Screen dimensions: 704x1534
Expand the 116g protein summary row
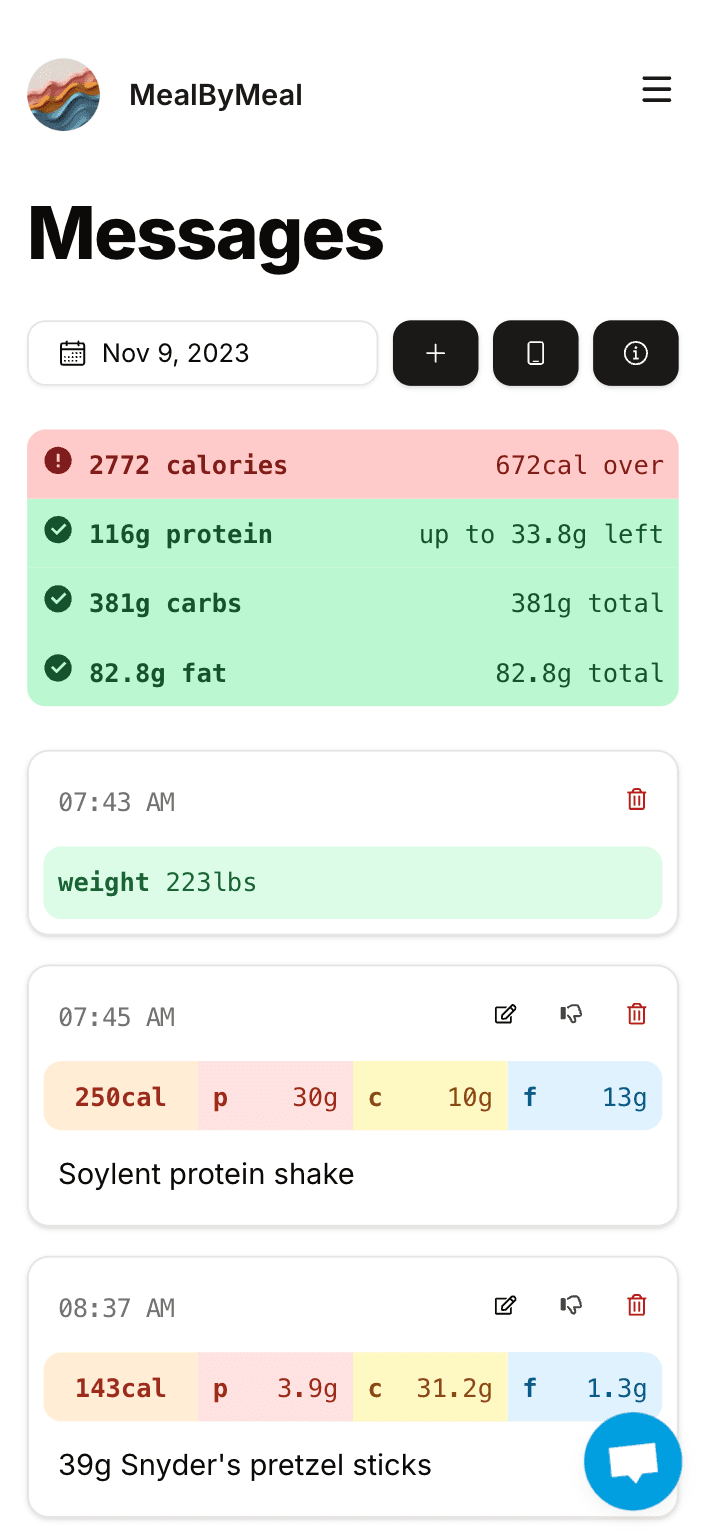click(352, 534)
